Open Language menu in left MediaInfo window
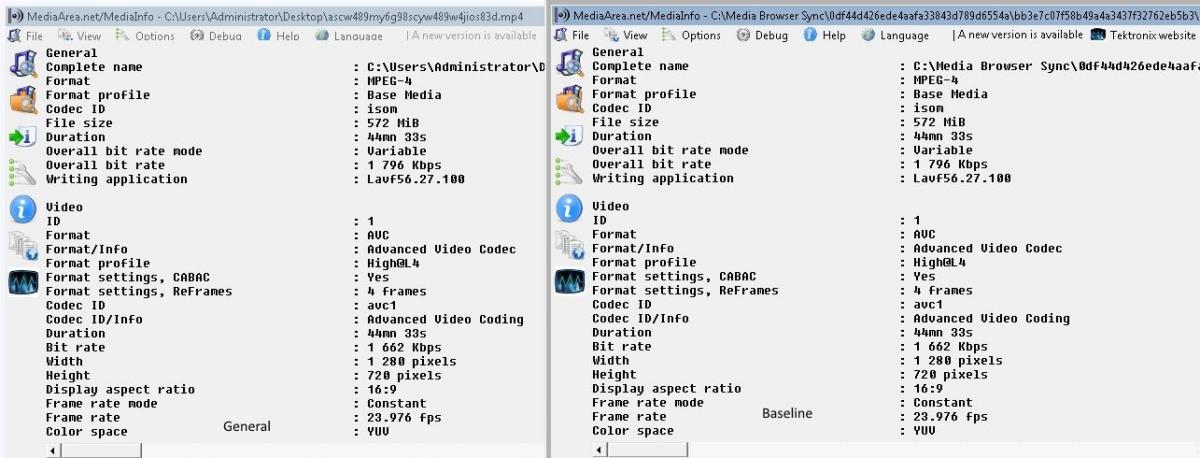The width and height of the screenshot is (1200, 458). pyautogui.click(x=349, y=36)
